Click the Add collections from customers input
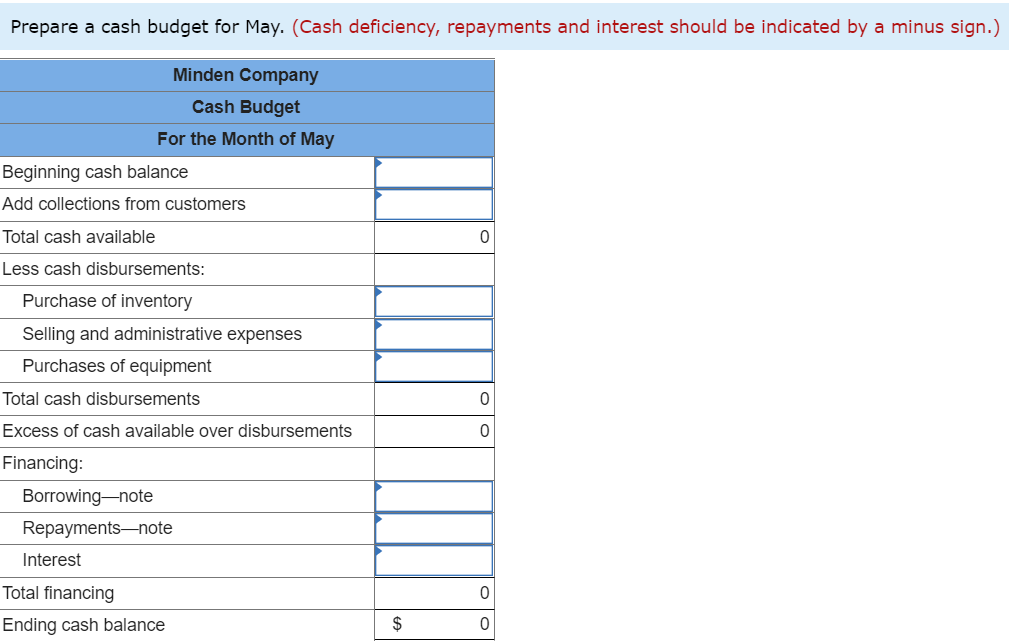 (x=434, y=205)
